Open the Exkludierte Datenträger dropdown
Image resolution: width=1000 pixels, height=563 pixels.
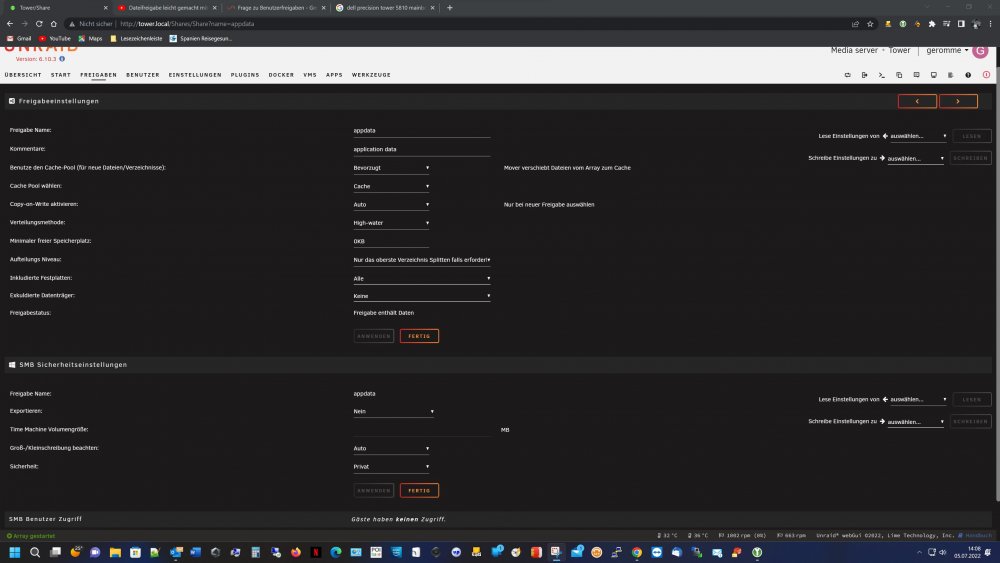click(422, 296)
